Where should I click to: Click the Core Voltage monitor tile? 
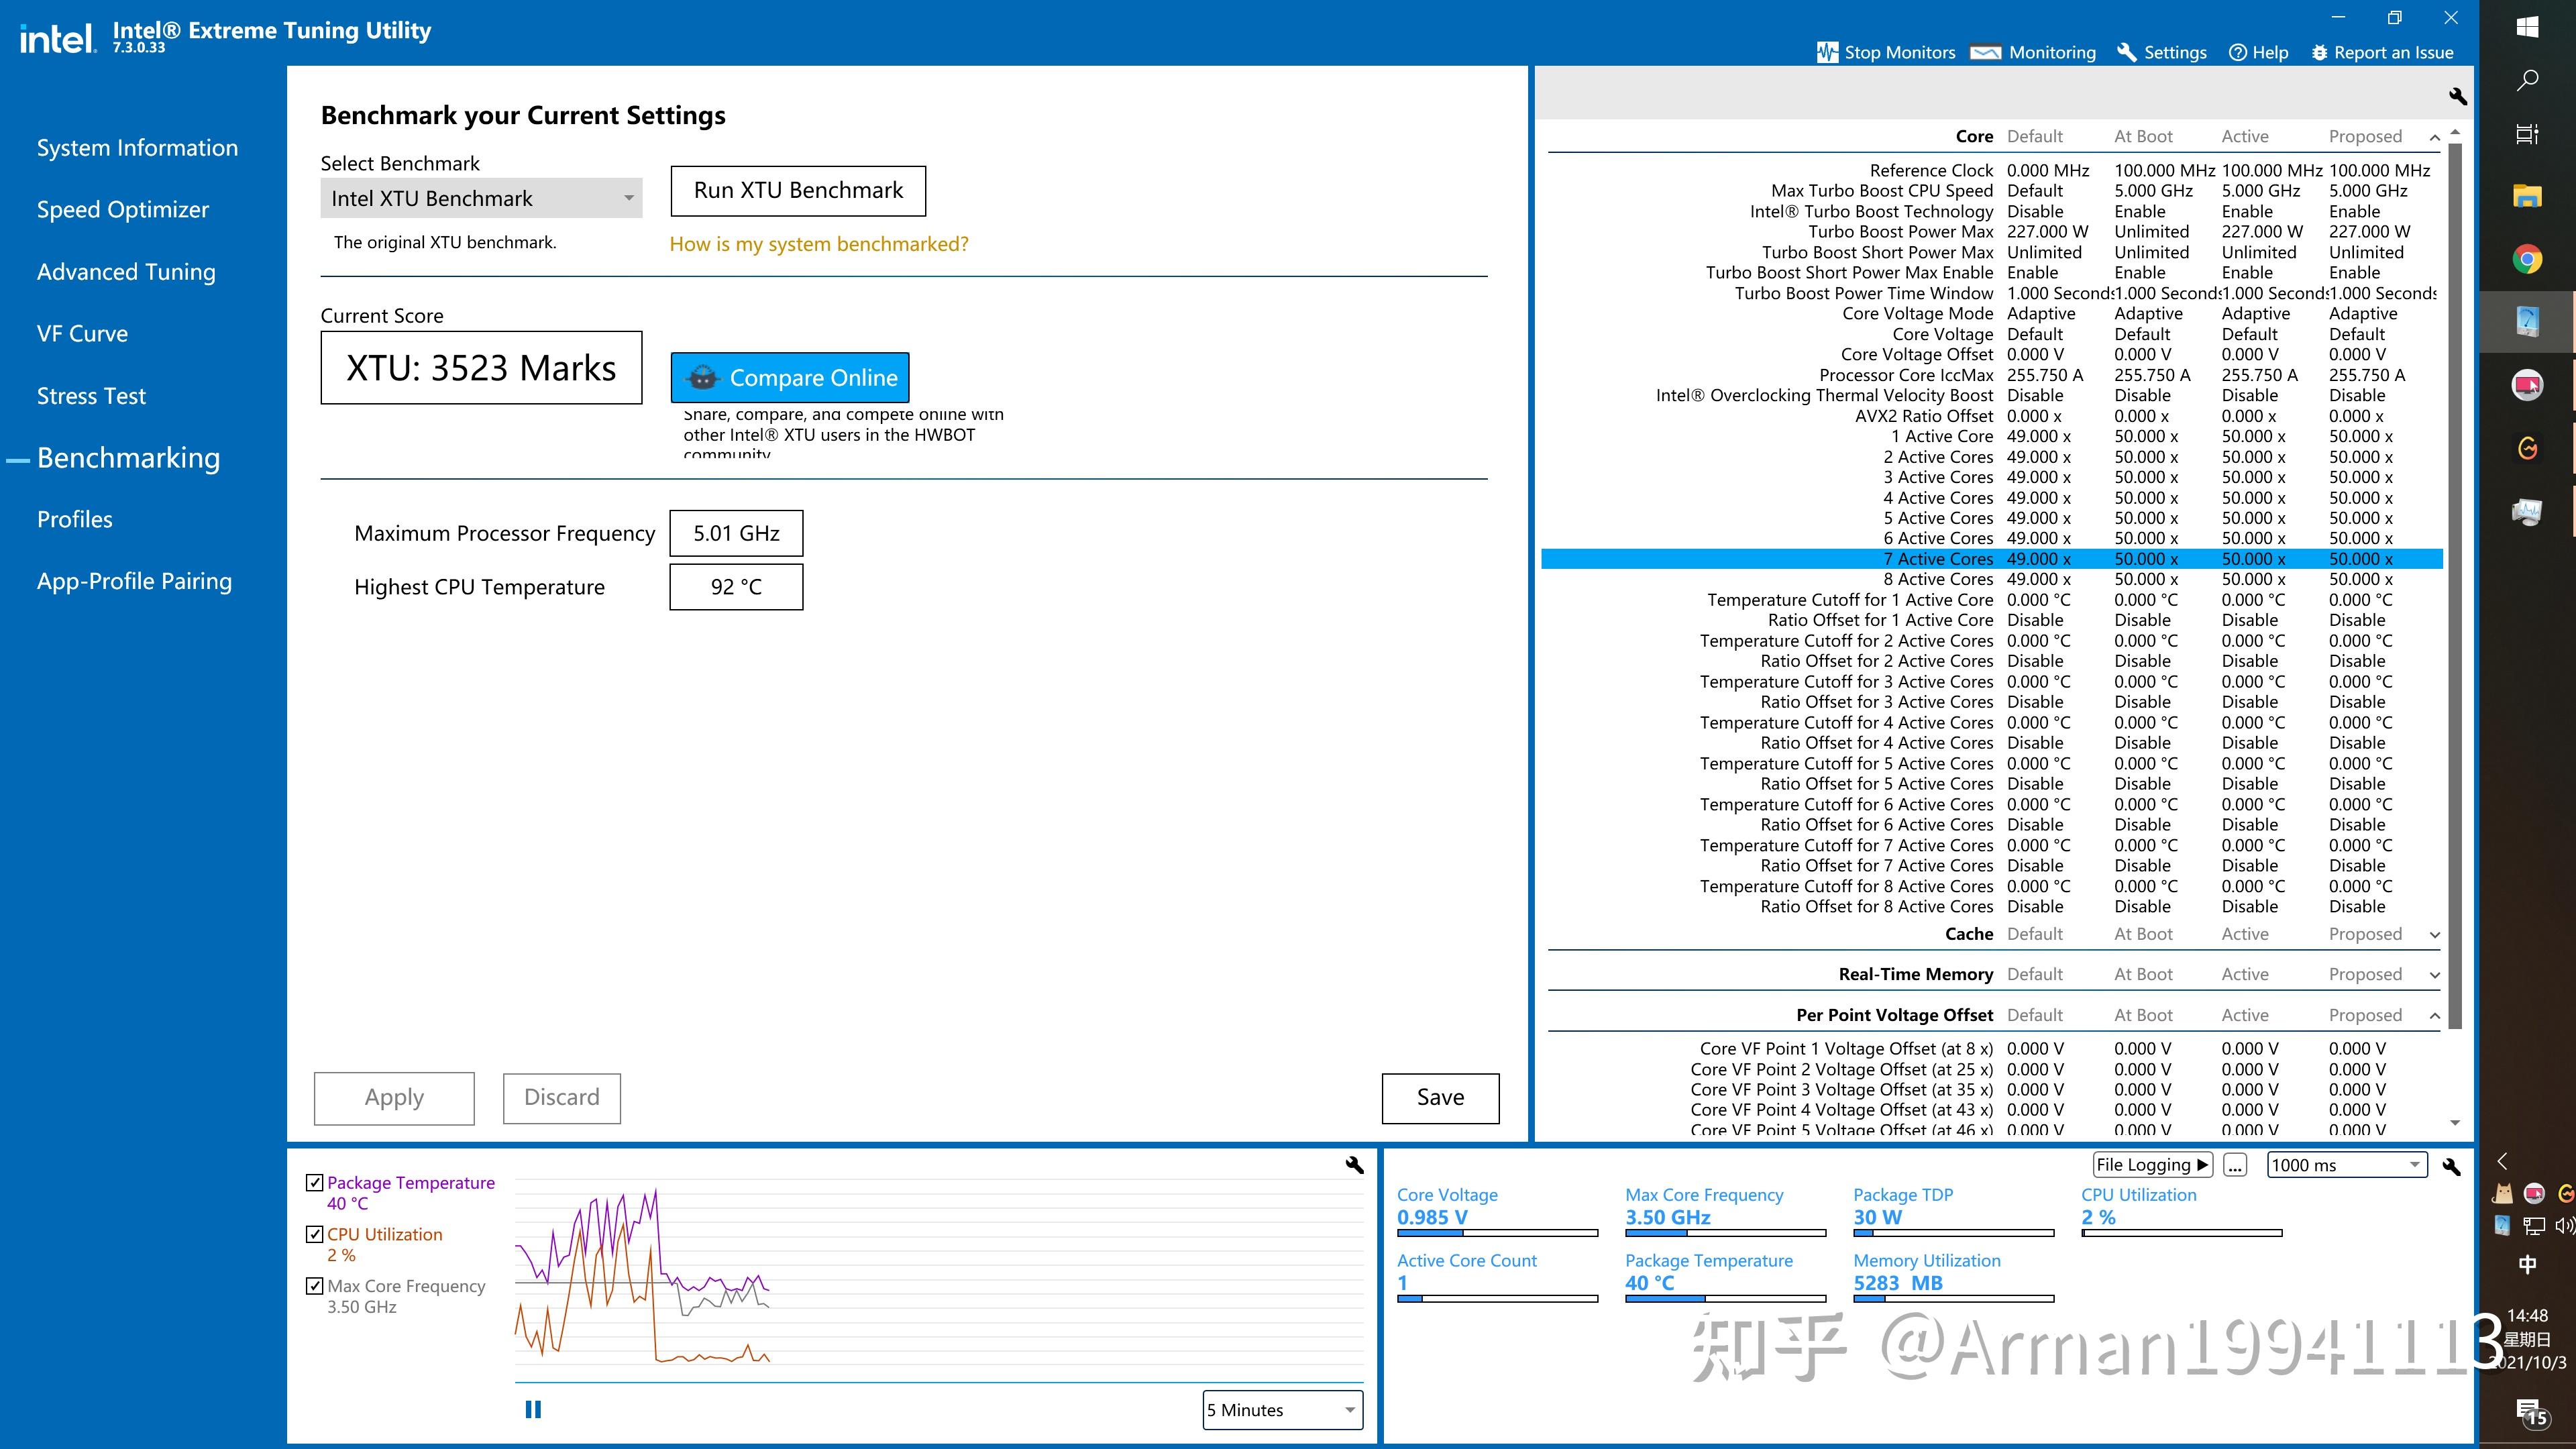tap(1497, 1213)
